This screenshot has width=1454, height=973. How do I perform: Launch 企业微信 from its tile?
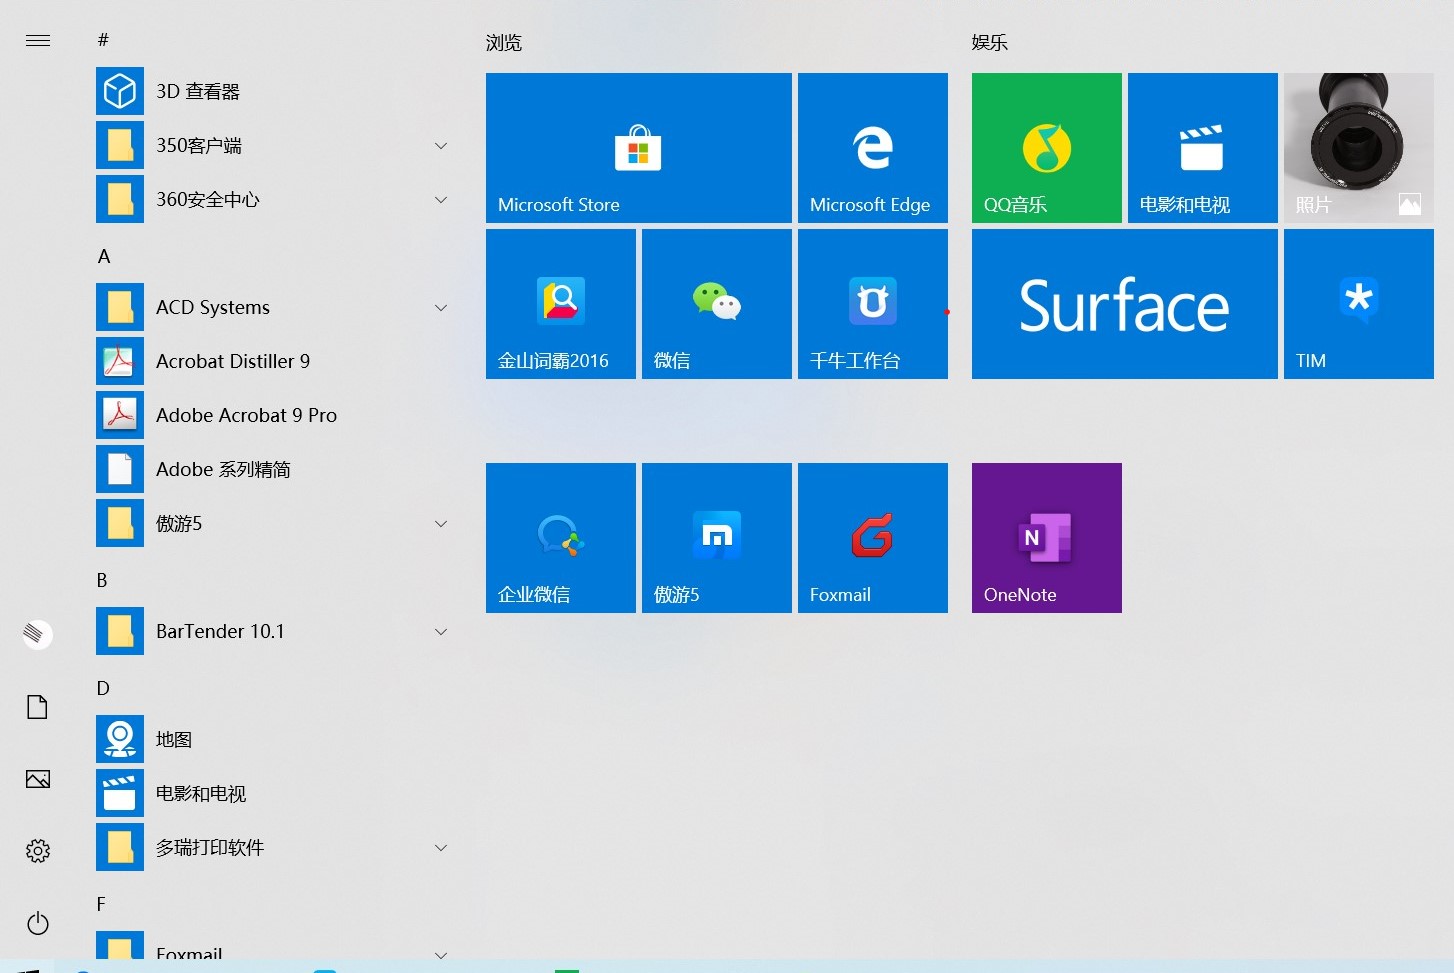[x=560, y=537]
